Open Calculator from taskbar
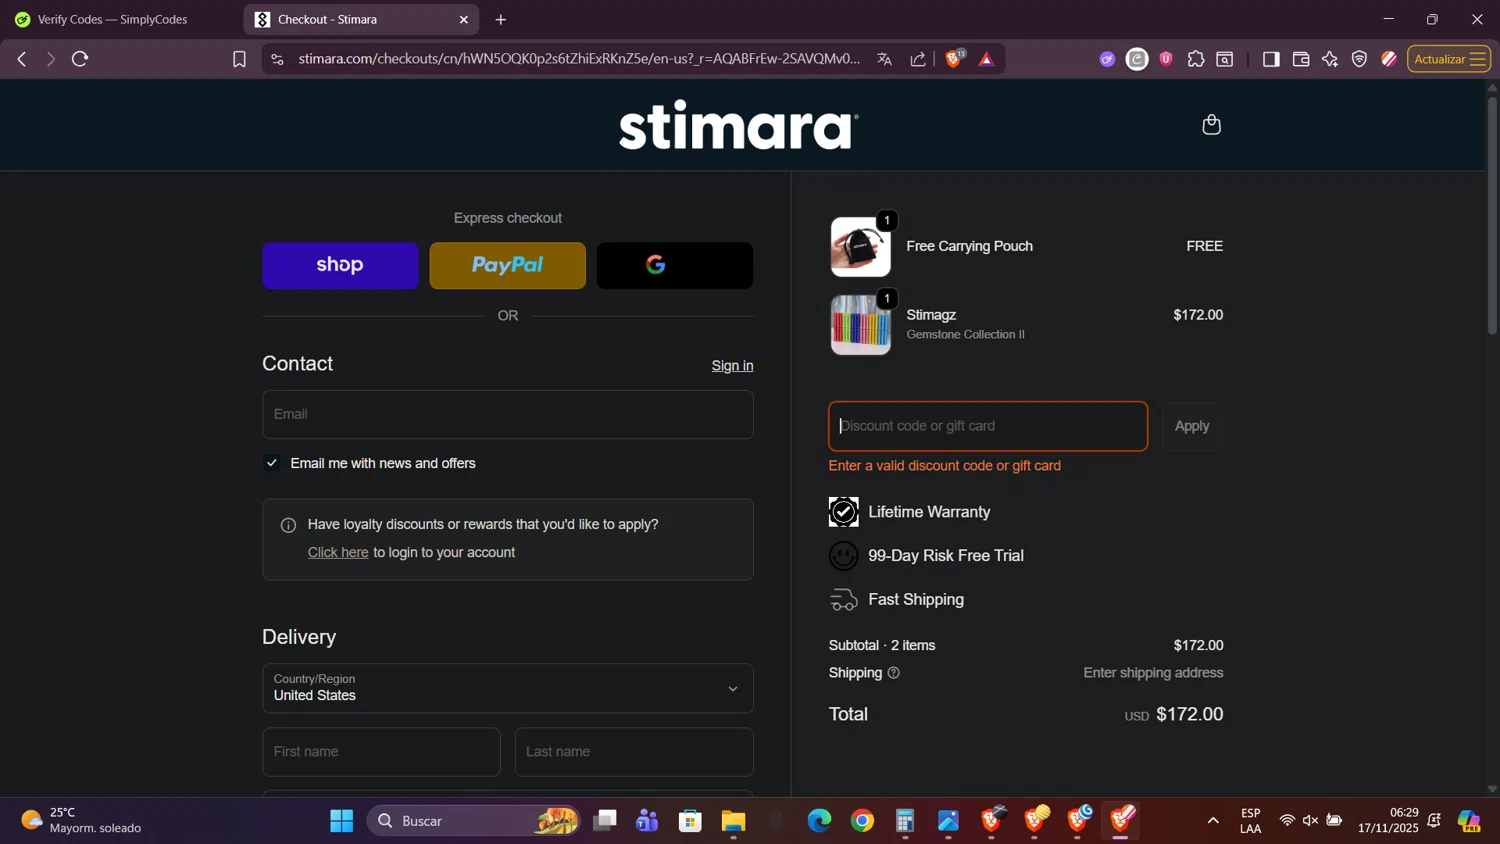 point(905,821)
